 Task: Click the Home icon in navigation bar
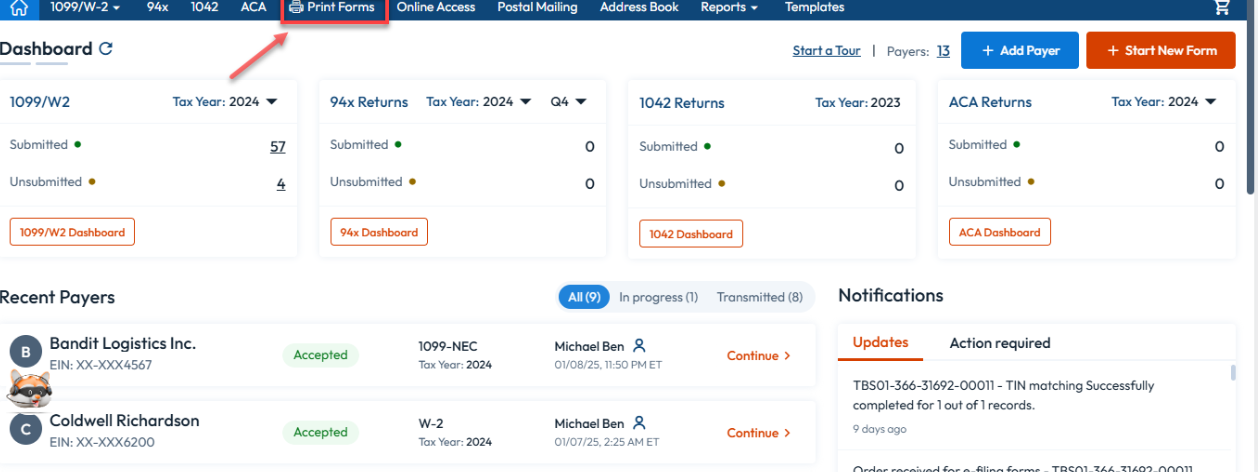coord(19,8)
